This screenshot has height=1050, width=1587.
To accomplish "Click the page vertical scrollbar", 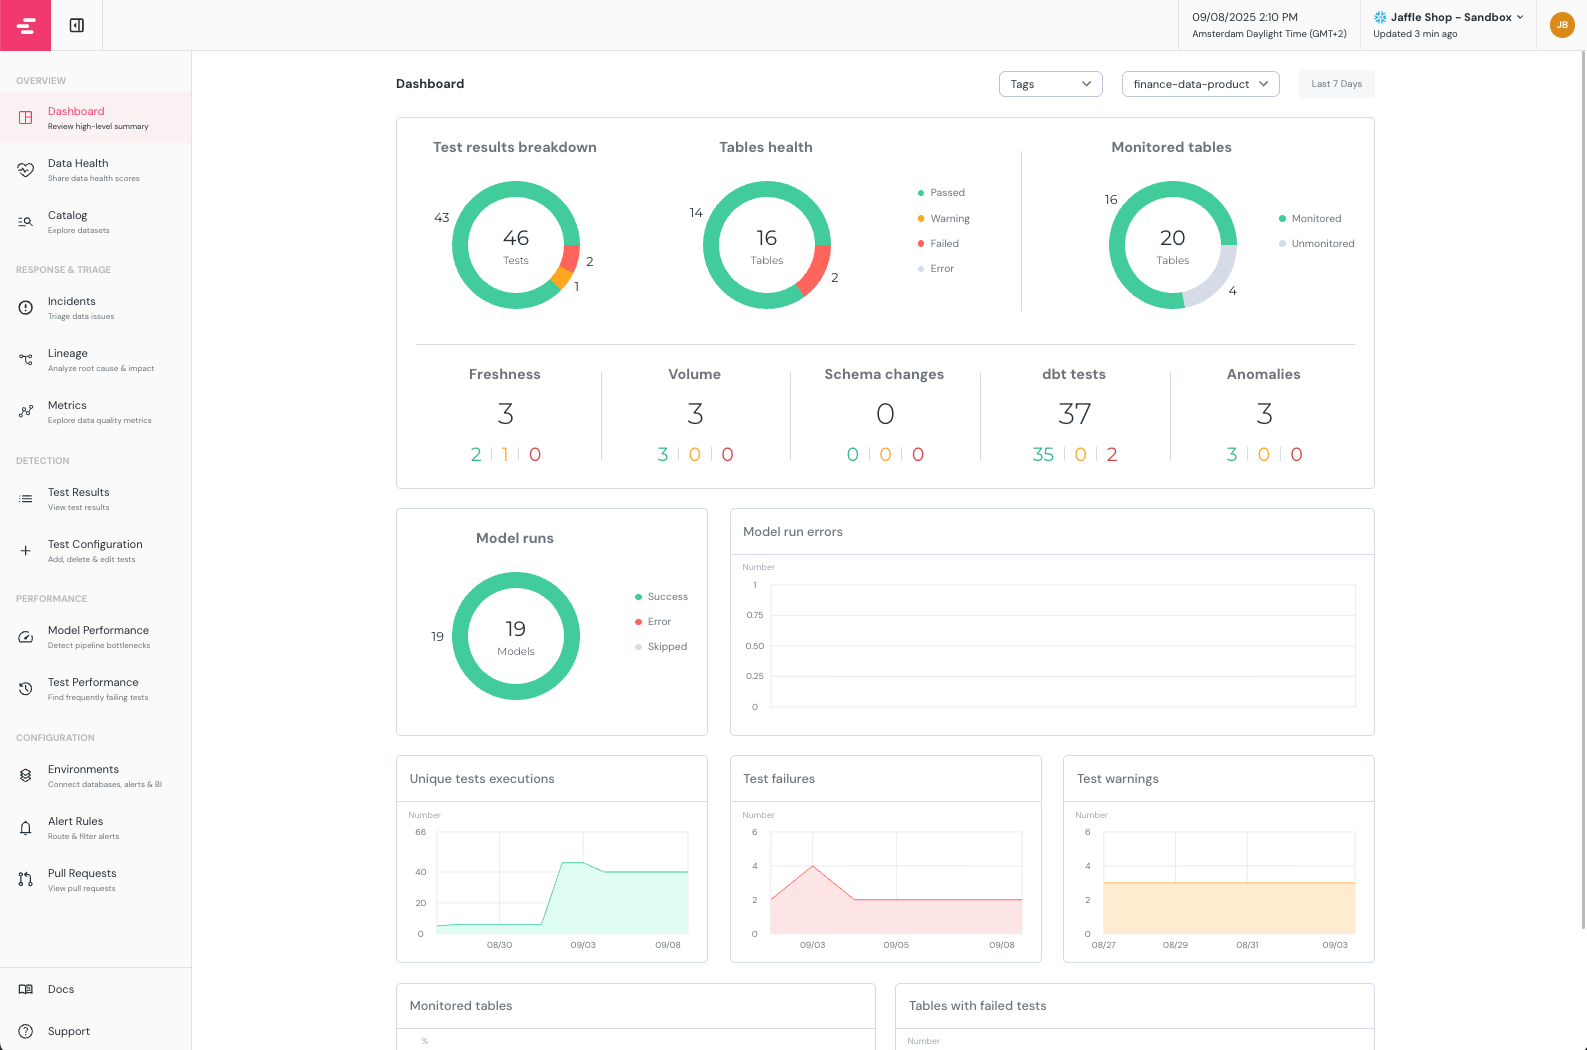I will point(1583,490).
